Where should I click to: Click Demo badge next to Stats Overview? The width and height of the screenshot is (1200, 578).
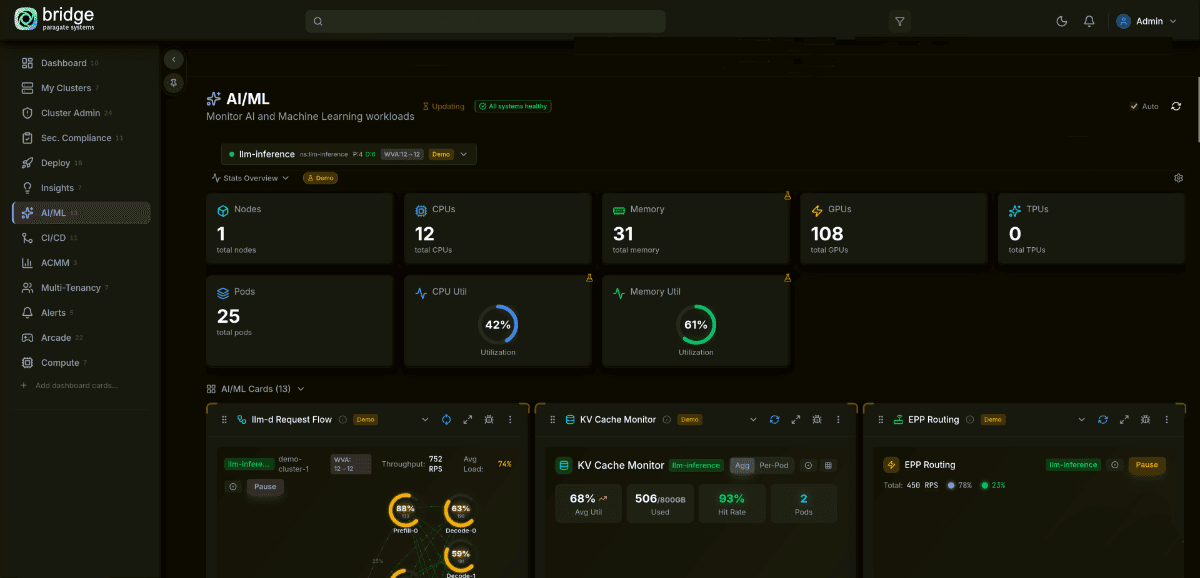click(x=320, y=178)
